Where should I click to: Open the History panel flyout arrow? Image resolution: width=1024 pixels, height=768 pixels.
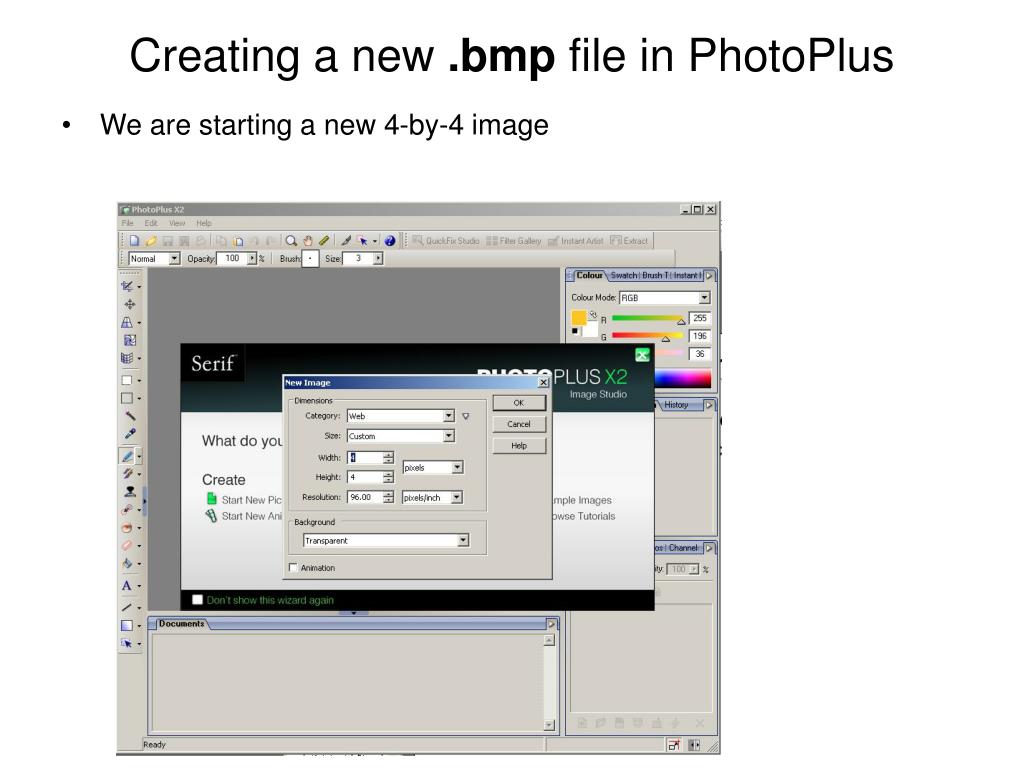709,406
